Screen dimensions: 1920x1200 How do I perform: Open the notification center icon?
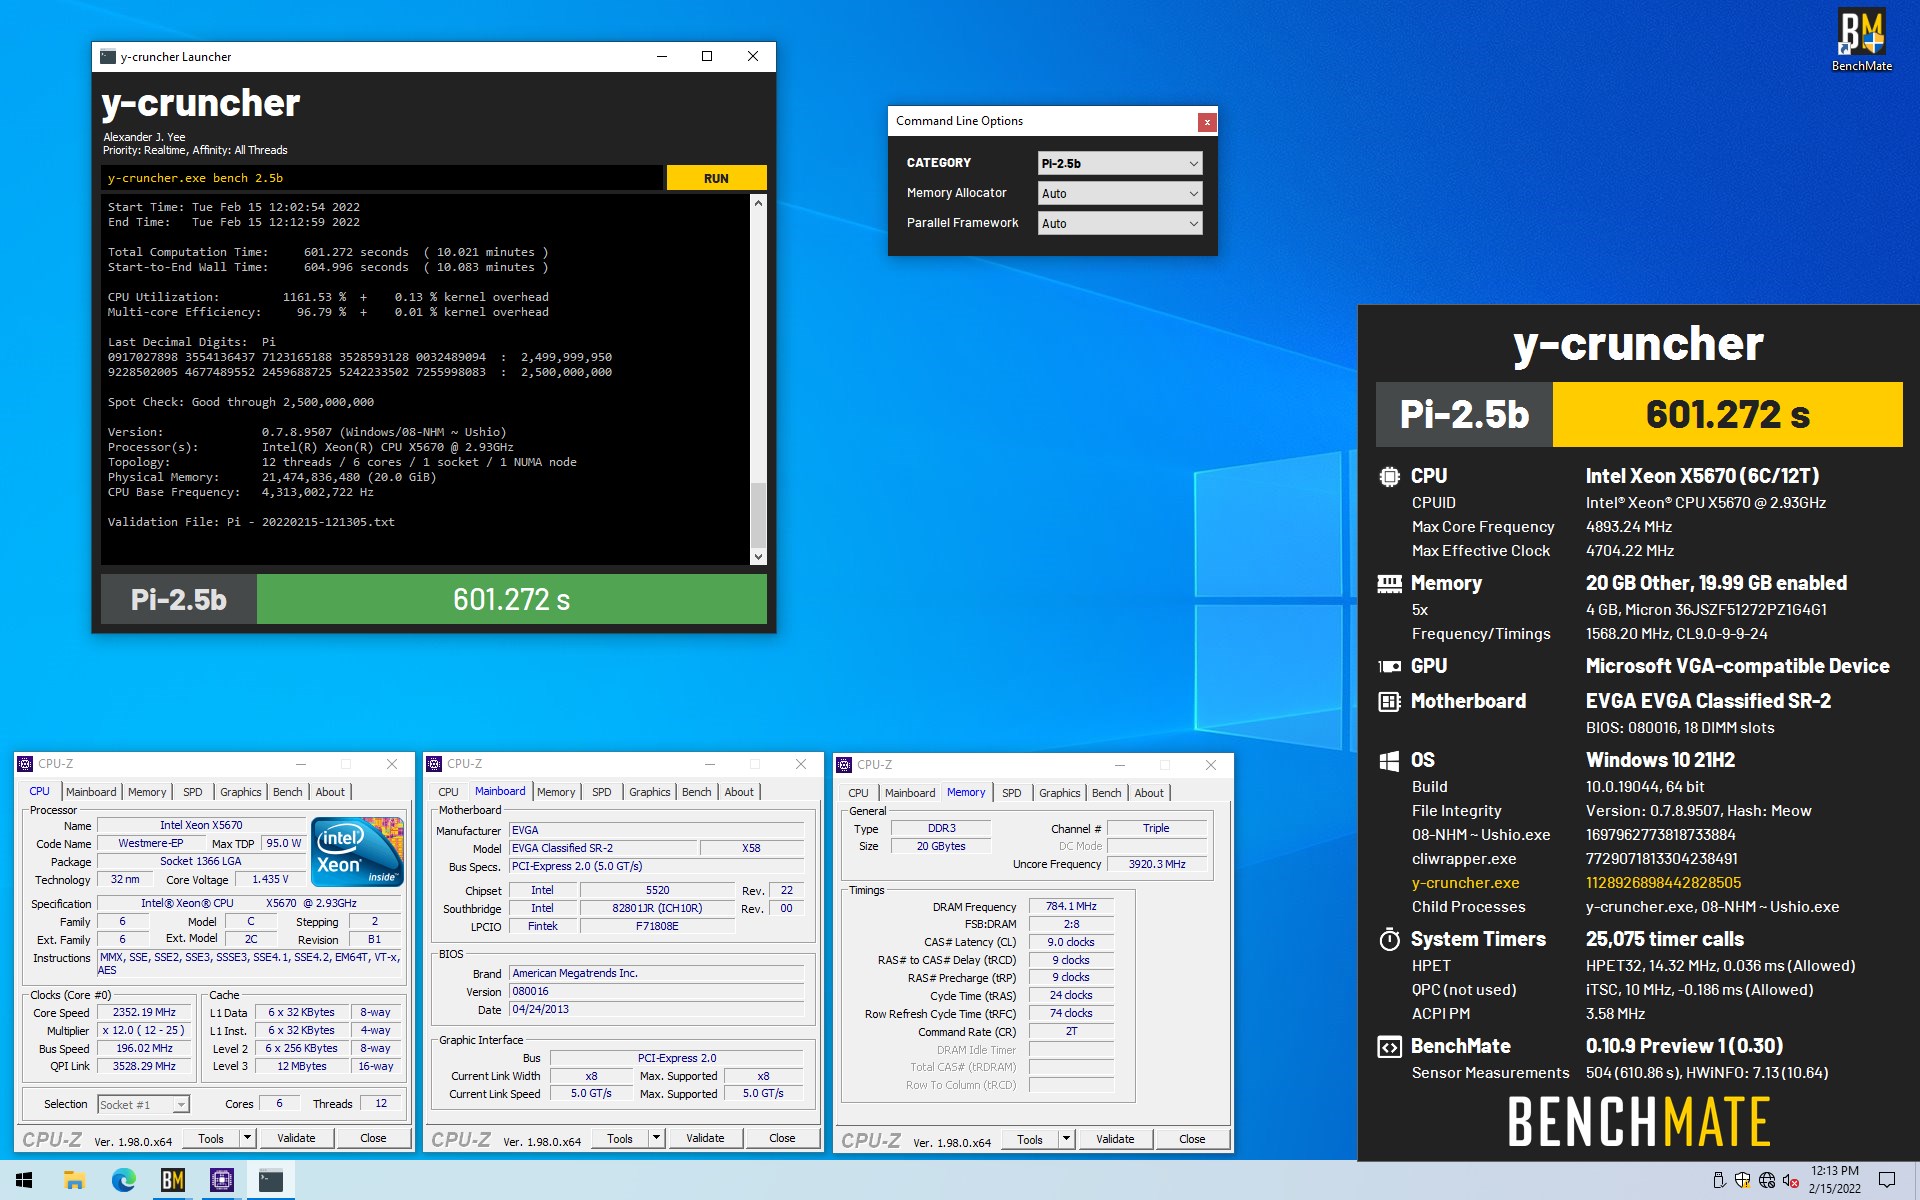click(1887, 1180)
